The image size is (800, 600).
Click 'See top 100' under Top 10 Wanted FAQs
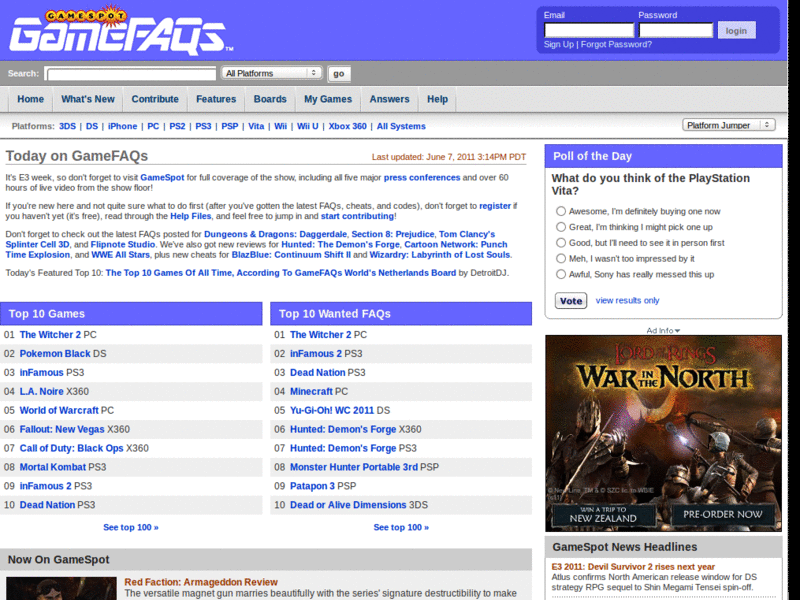tap(401, 527)
